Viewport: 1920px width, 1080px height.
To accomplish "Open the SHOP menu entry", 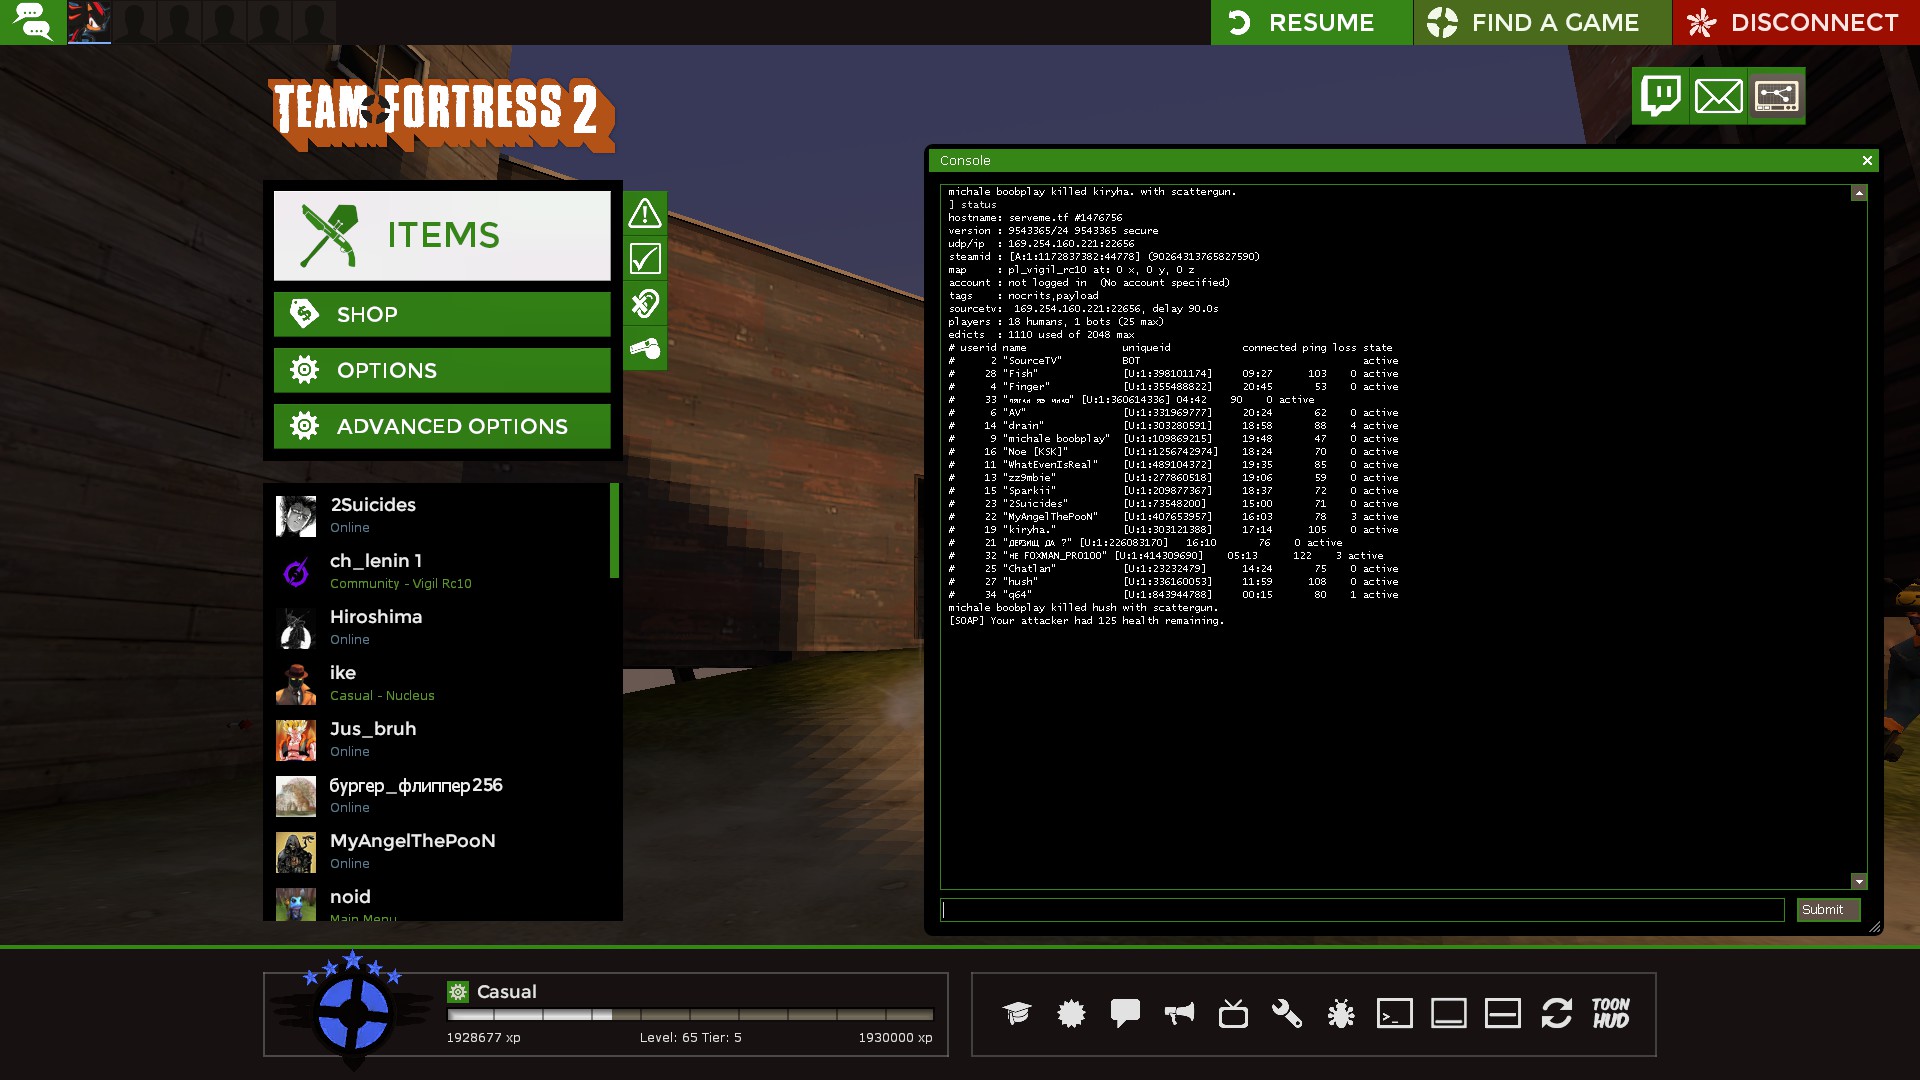I will (442, 314).
